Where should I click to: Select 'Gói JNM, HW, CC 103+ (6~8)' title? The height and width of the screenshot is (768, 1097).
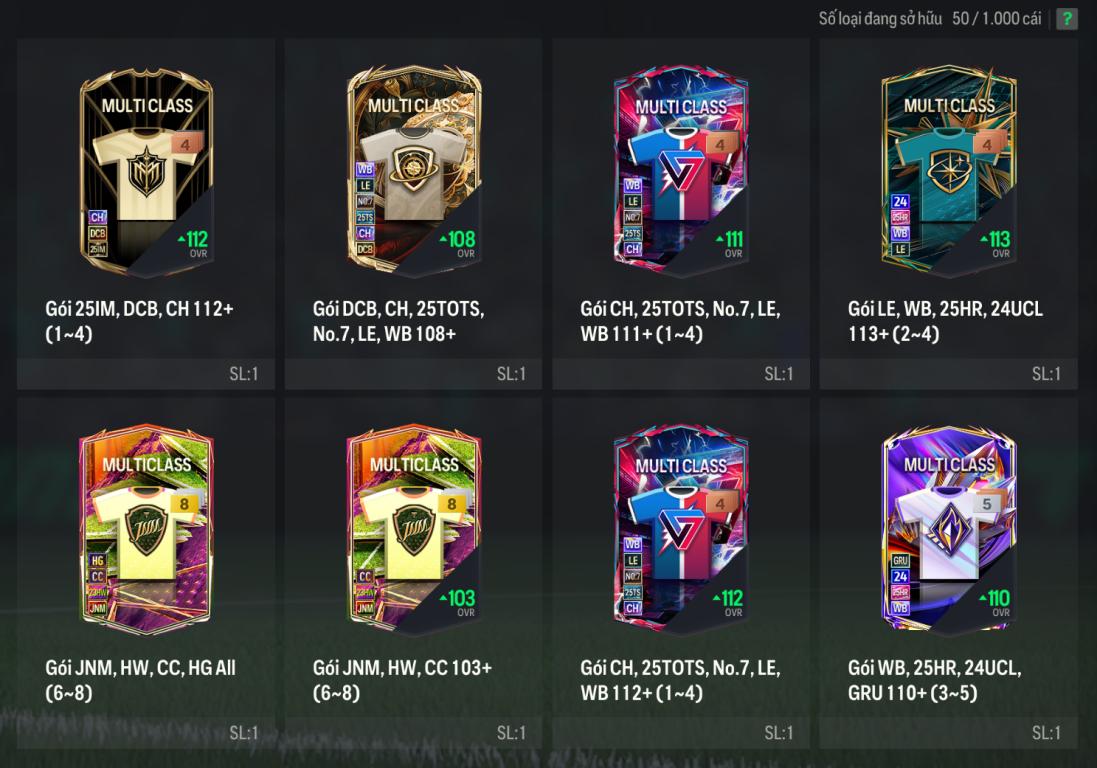[402, 680]
